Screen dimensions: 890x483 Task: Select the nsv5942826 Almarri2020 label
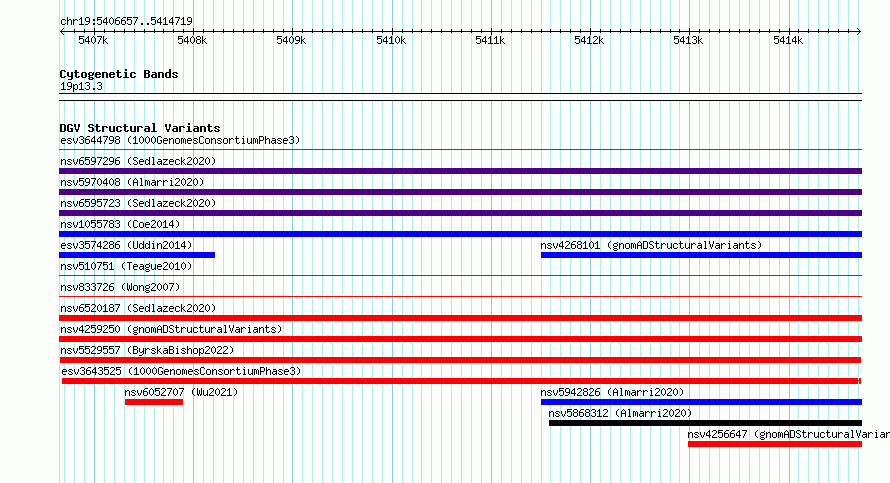(x=612, y=392)
